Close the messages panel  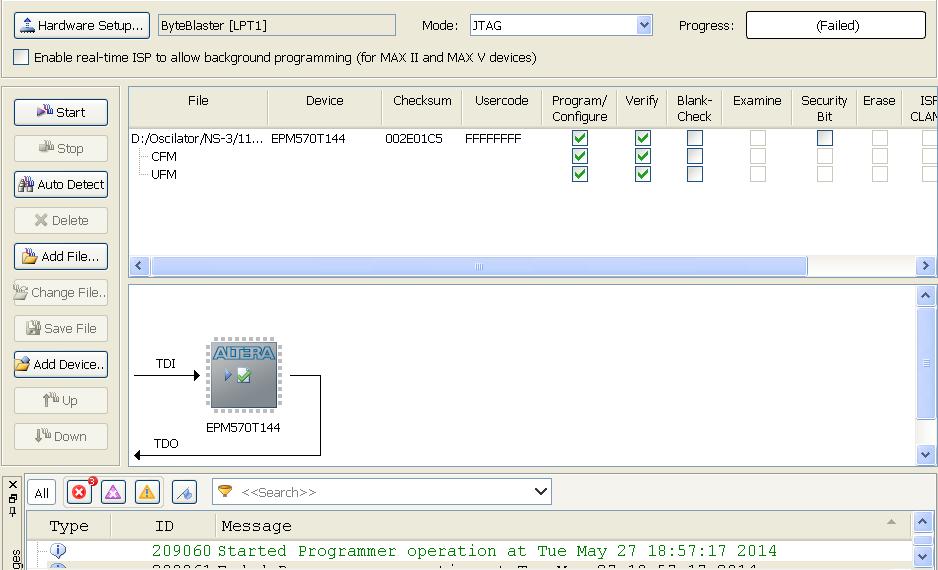pos(13,484)
